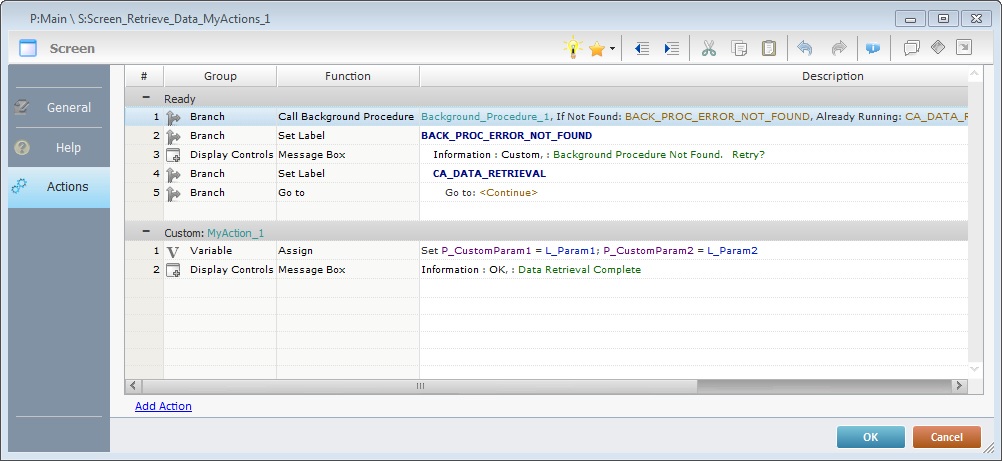Click the Add Action link

[163, 406]
